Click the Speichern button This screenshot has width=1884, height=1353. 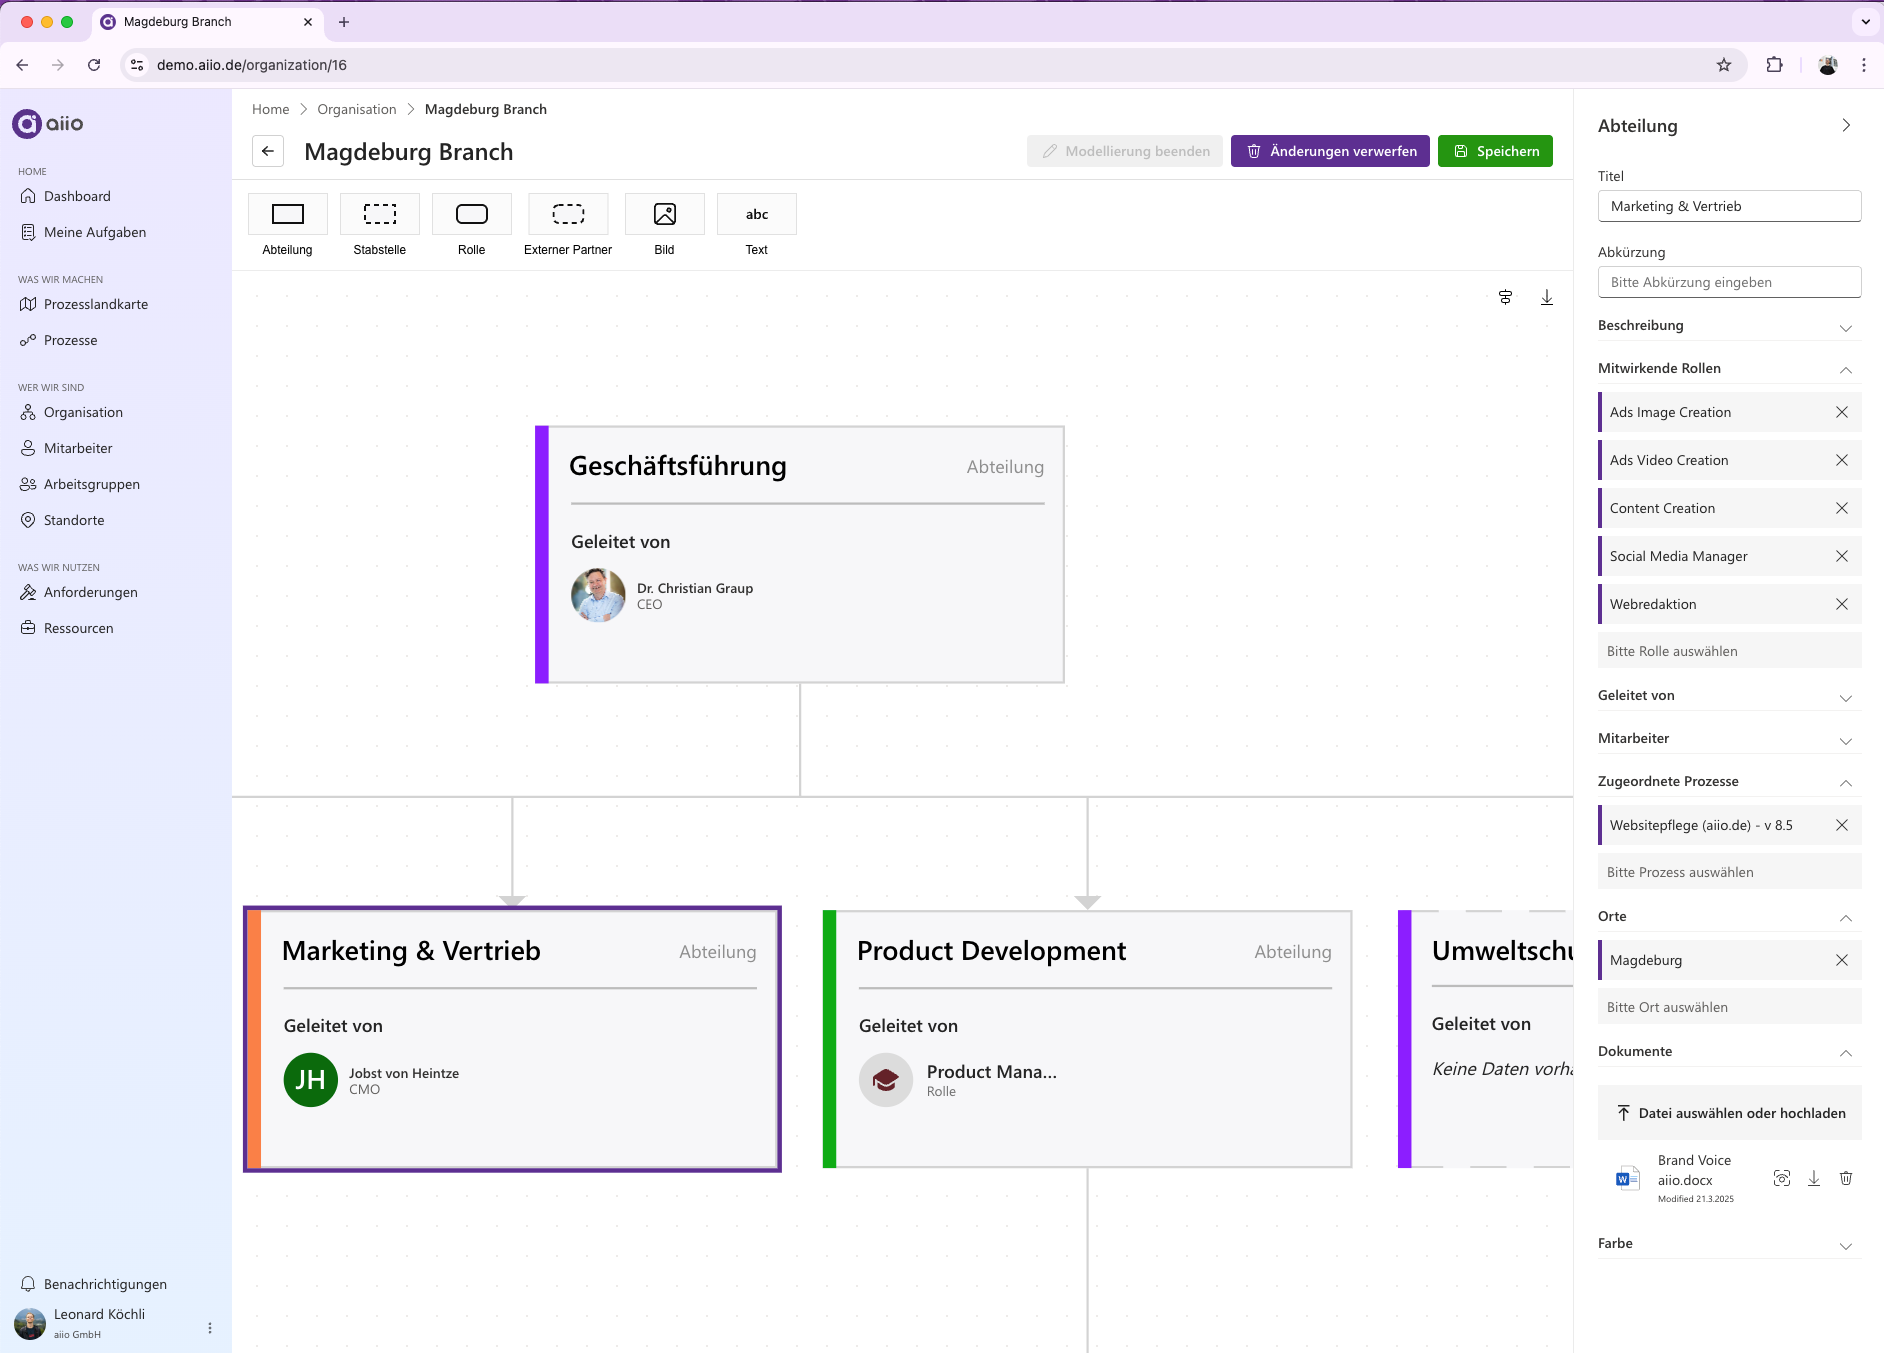[x=1495, y=151]
